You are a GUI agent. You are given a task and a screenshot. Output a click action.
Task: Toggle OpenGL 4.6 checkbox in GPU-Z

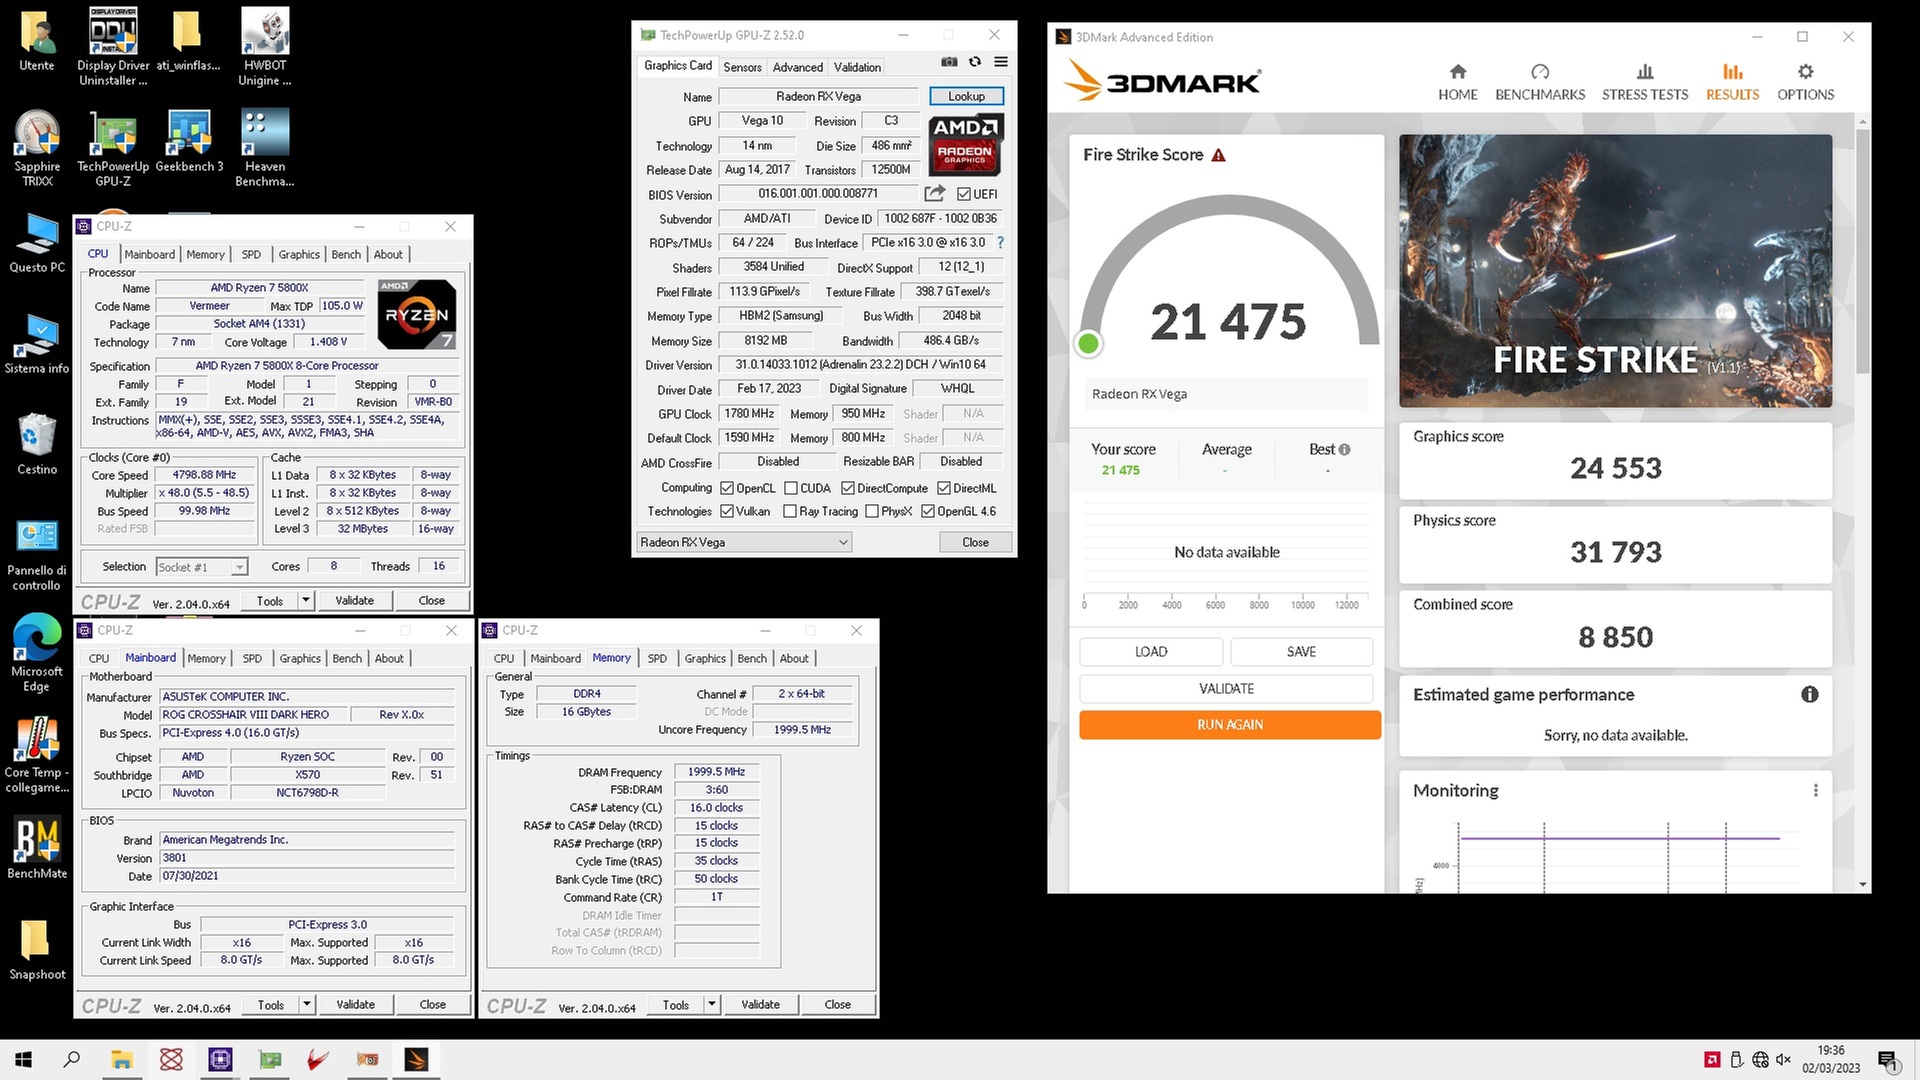click(x=928, y=511)
